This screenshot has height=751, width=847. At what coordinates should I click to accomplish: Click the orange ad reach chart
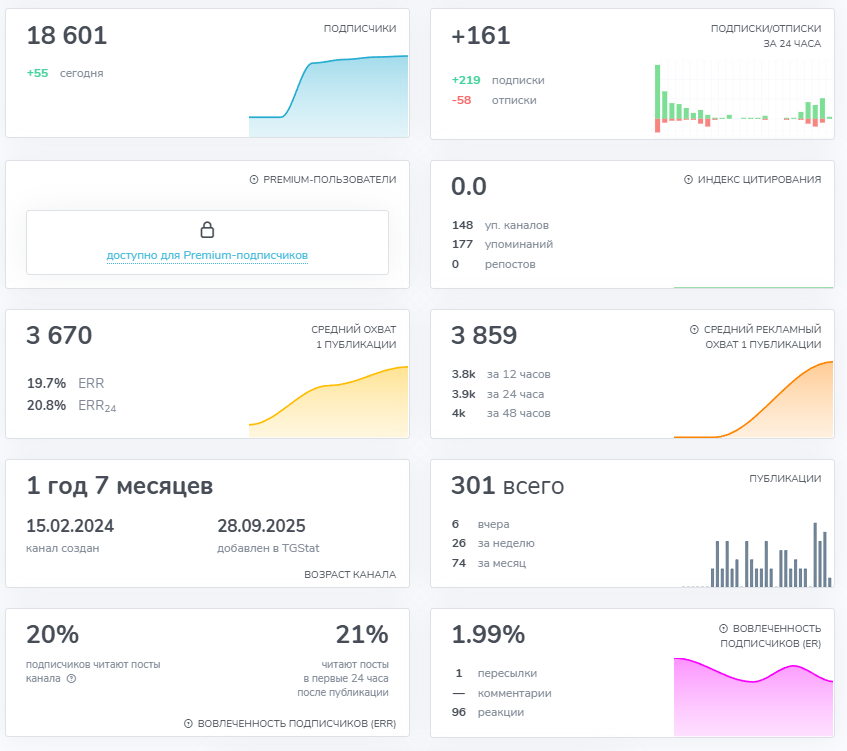tap(754, 399)
